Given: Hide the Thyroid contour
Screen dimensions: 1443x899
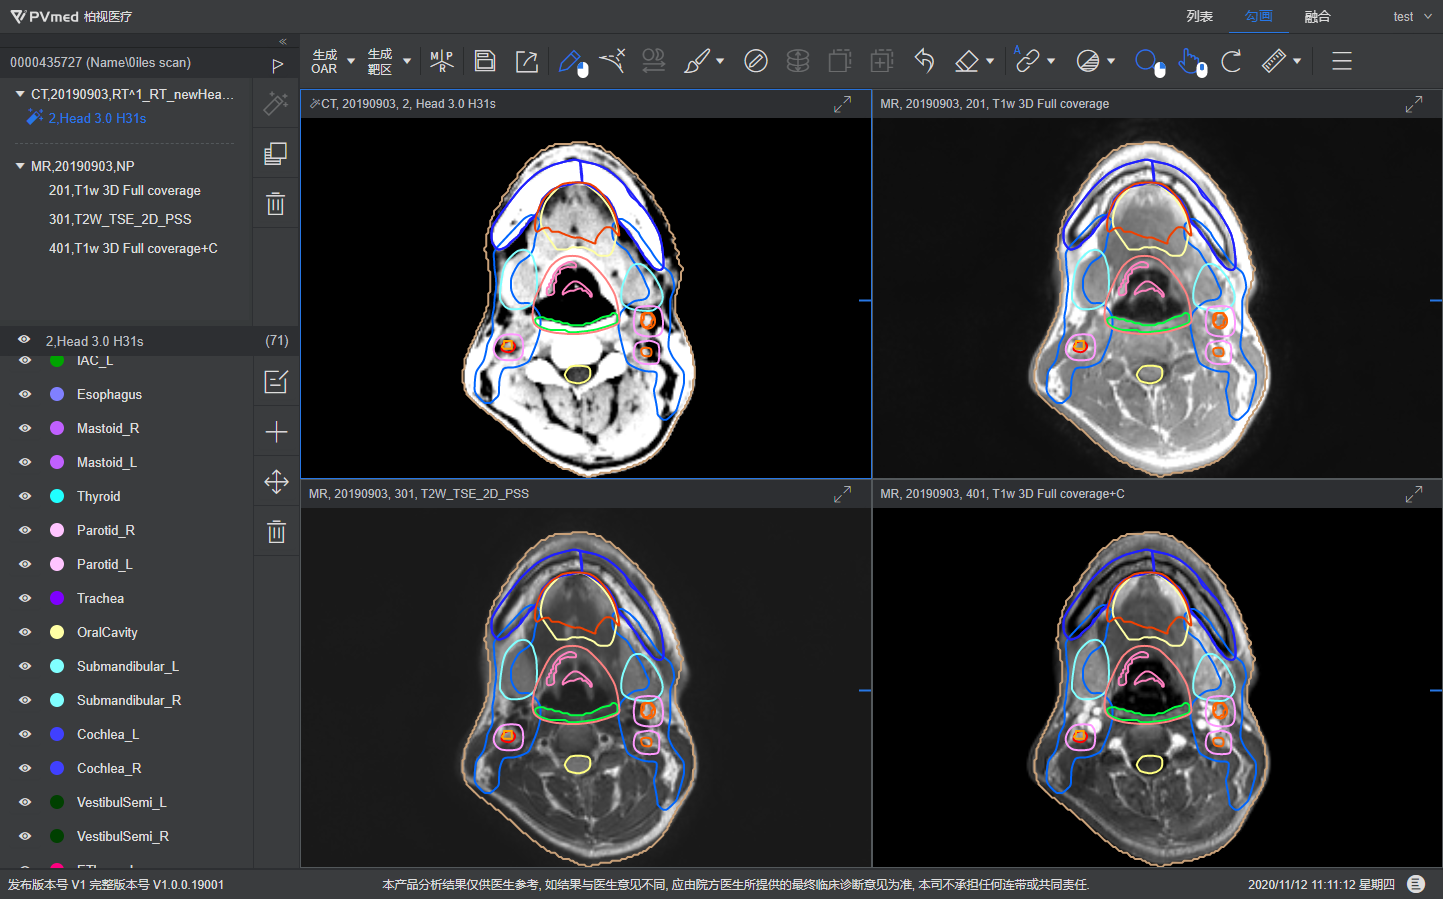Looking at the screenshot, I should coord(25,496).
